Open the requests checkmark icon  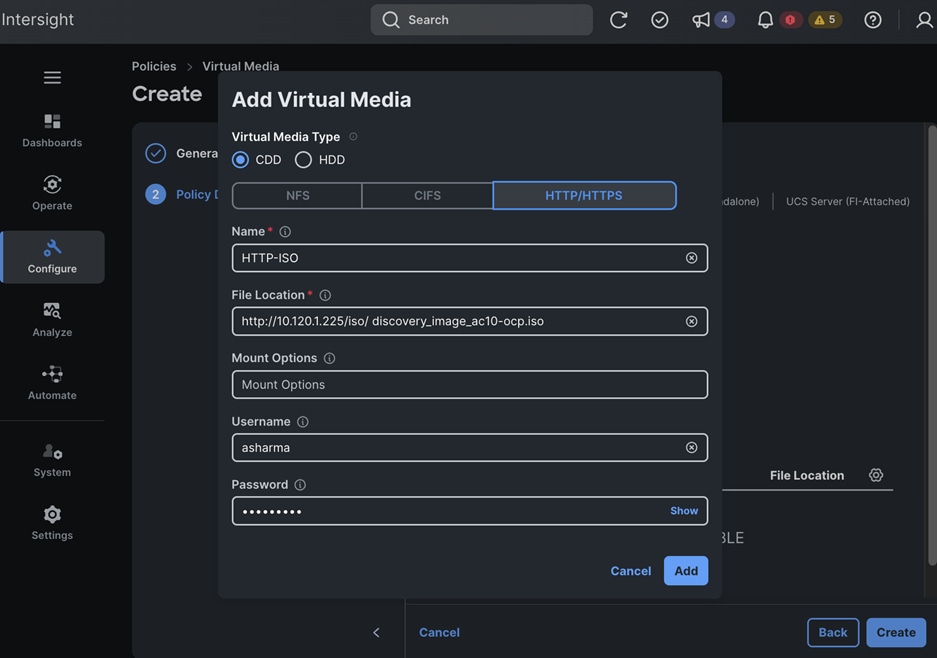click(660, 20)
